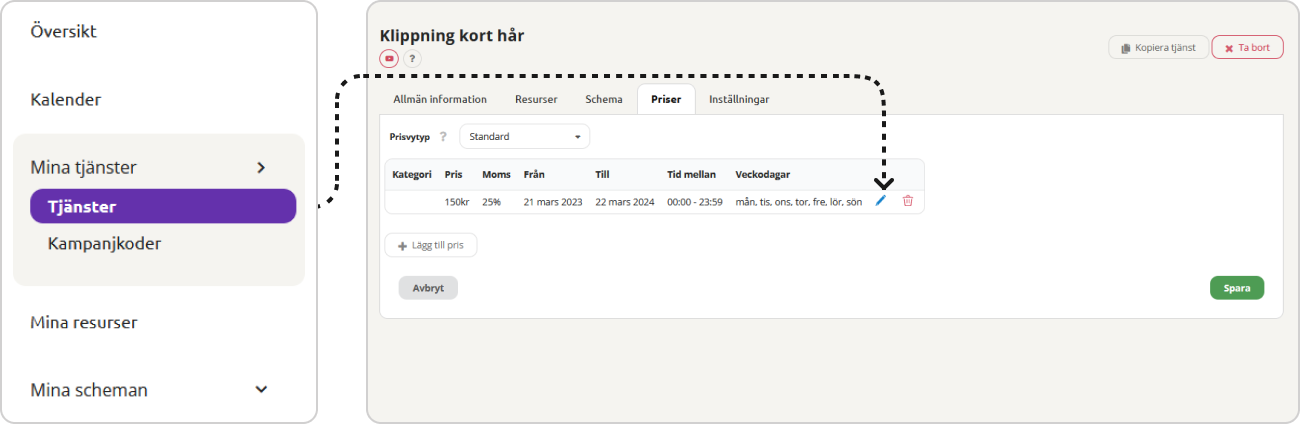Screen dimensions: 1300x424
Task: Switch to the Allmän information tab
Action: pyautogui.click(x=440, y=100)
